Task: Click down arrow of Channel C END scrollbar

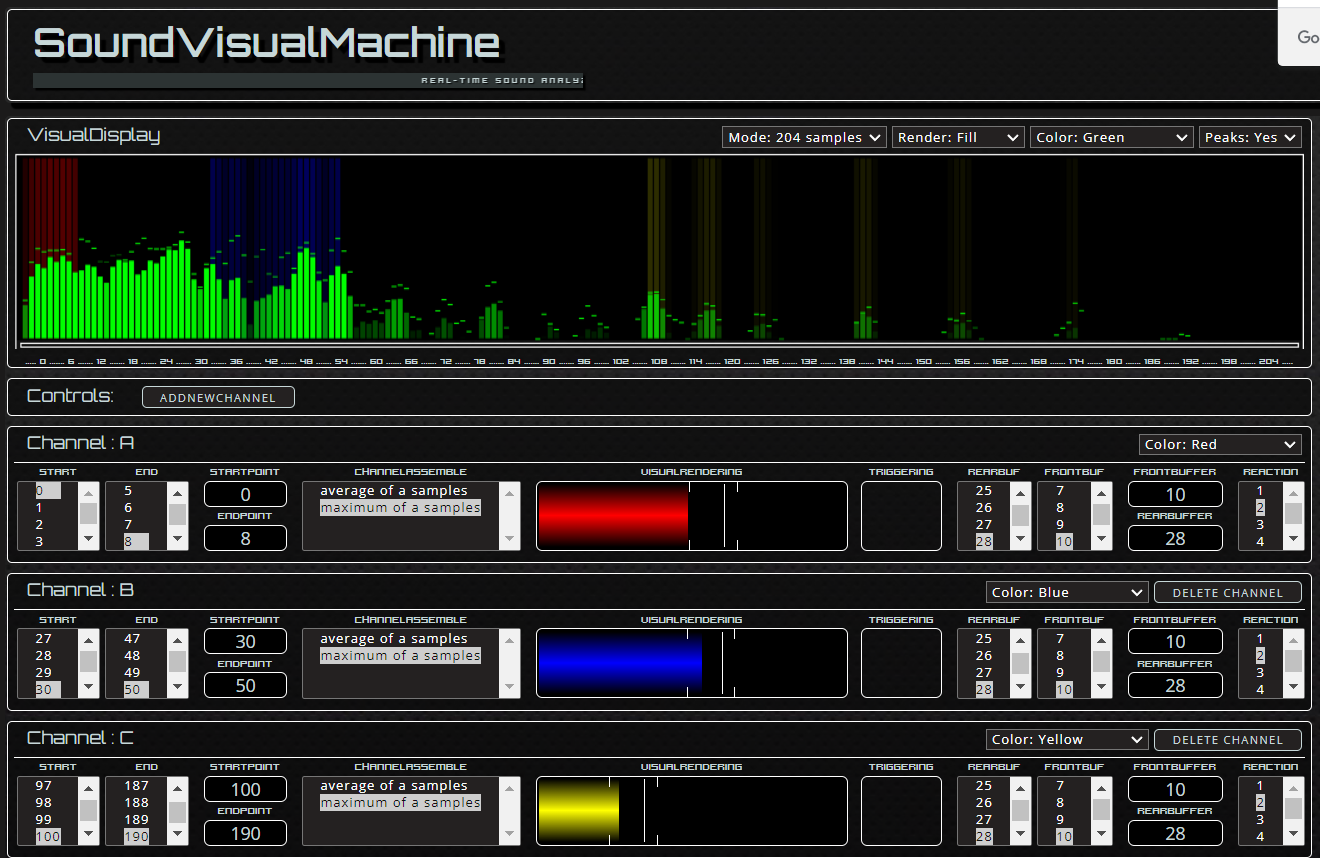Action: click(x=177, y=835)
